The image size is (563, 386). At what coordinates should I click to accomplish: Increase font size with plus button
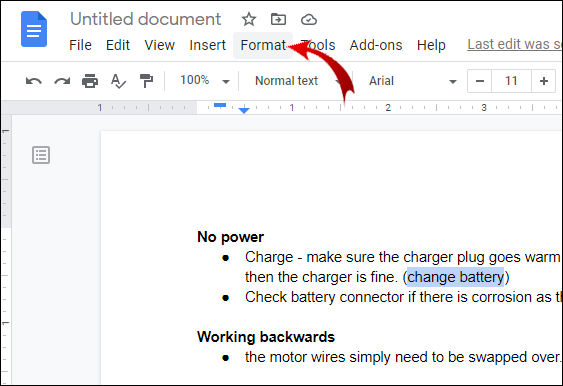tap(544, 81)
